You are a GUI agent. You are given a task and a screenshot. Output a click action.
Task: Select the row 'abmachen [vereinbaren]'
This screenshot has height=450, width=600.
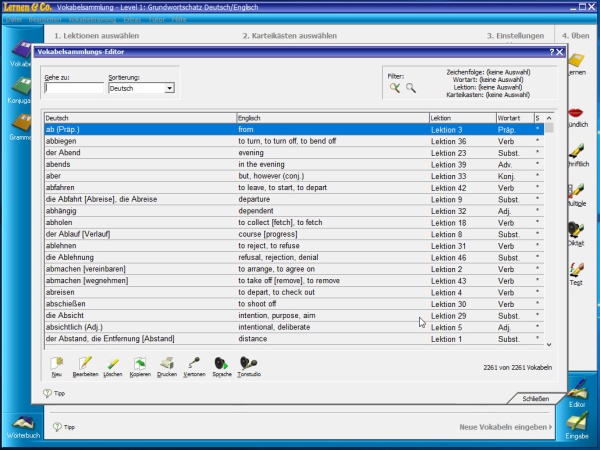pos(294,269)
